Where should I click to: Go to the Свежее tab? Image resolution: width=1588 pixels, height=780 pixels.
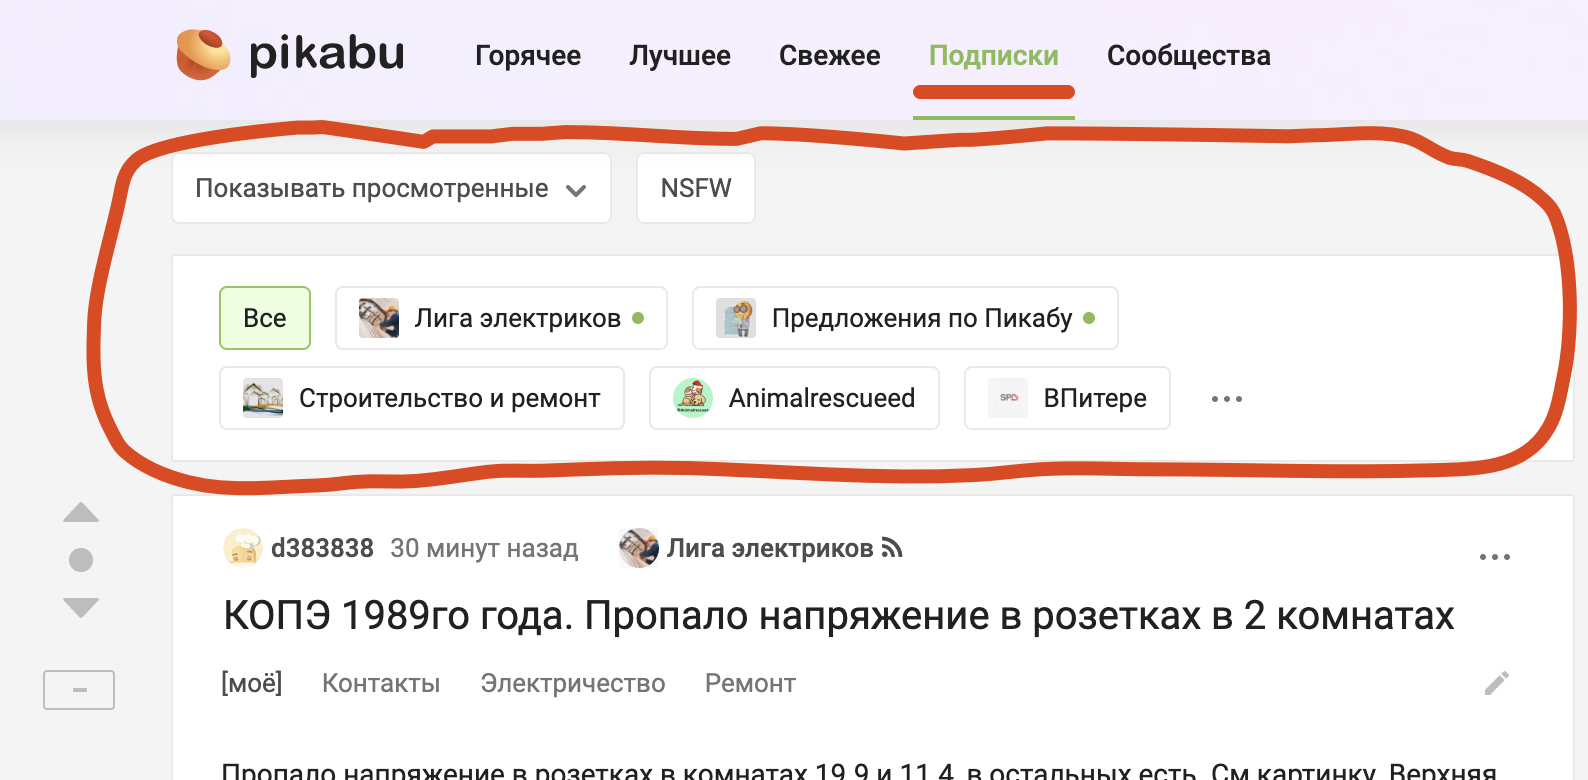coord(830,56)
